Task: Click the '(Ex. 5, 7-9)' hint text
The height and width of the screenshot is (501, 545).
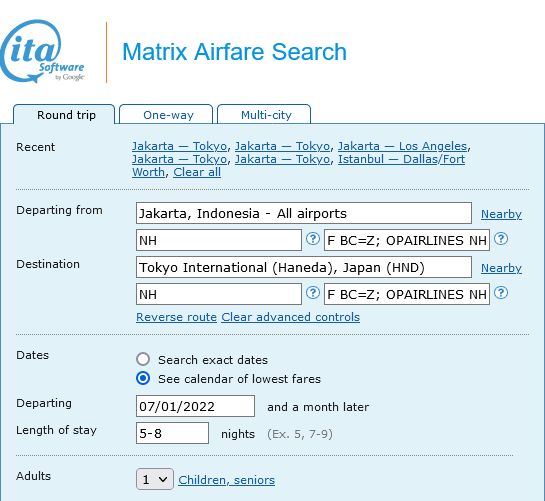Action: [300, 434]
